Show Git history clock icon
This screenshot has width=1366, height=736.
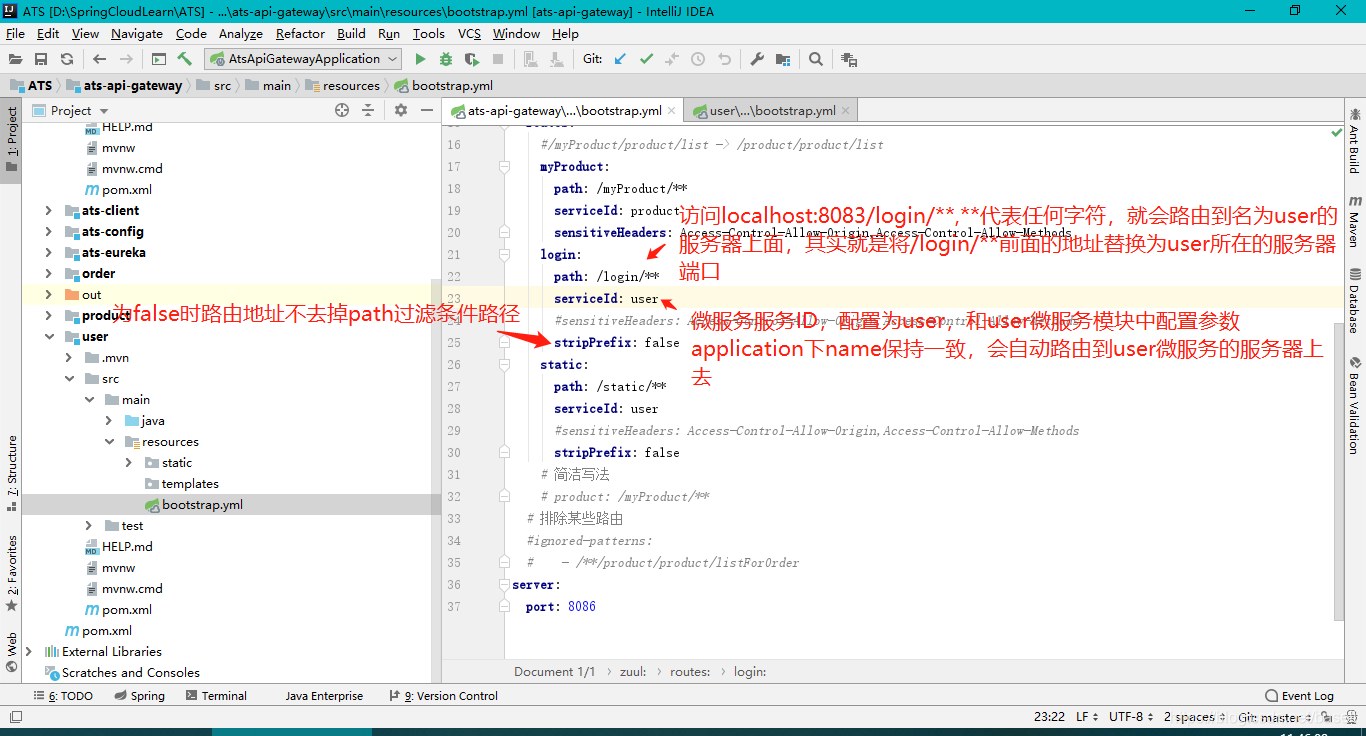coord(698,59)
